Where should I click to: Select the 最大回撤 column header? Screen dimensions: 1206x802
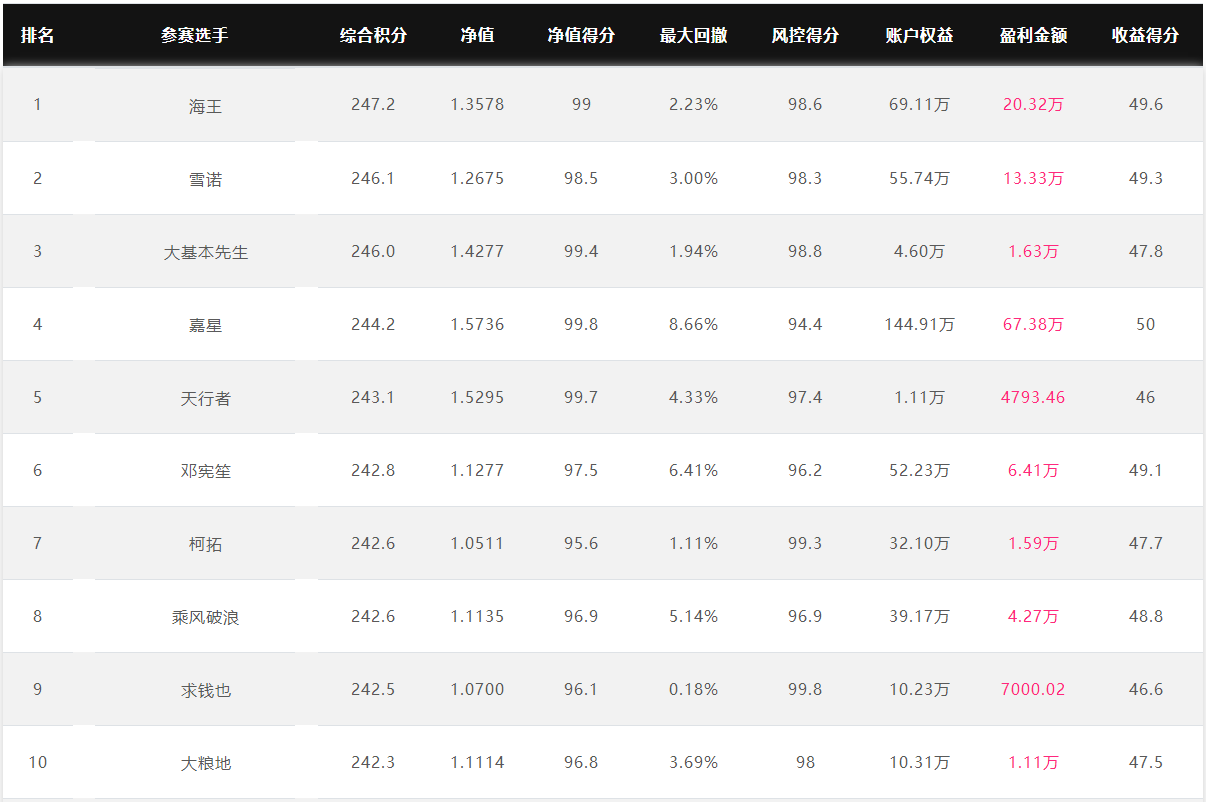[693, 35]
